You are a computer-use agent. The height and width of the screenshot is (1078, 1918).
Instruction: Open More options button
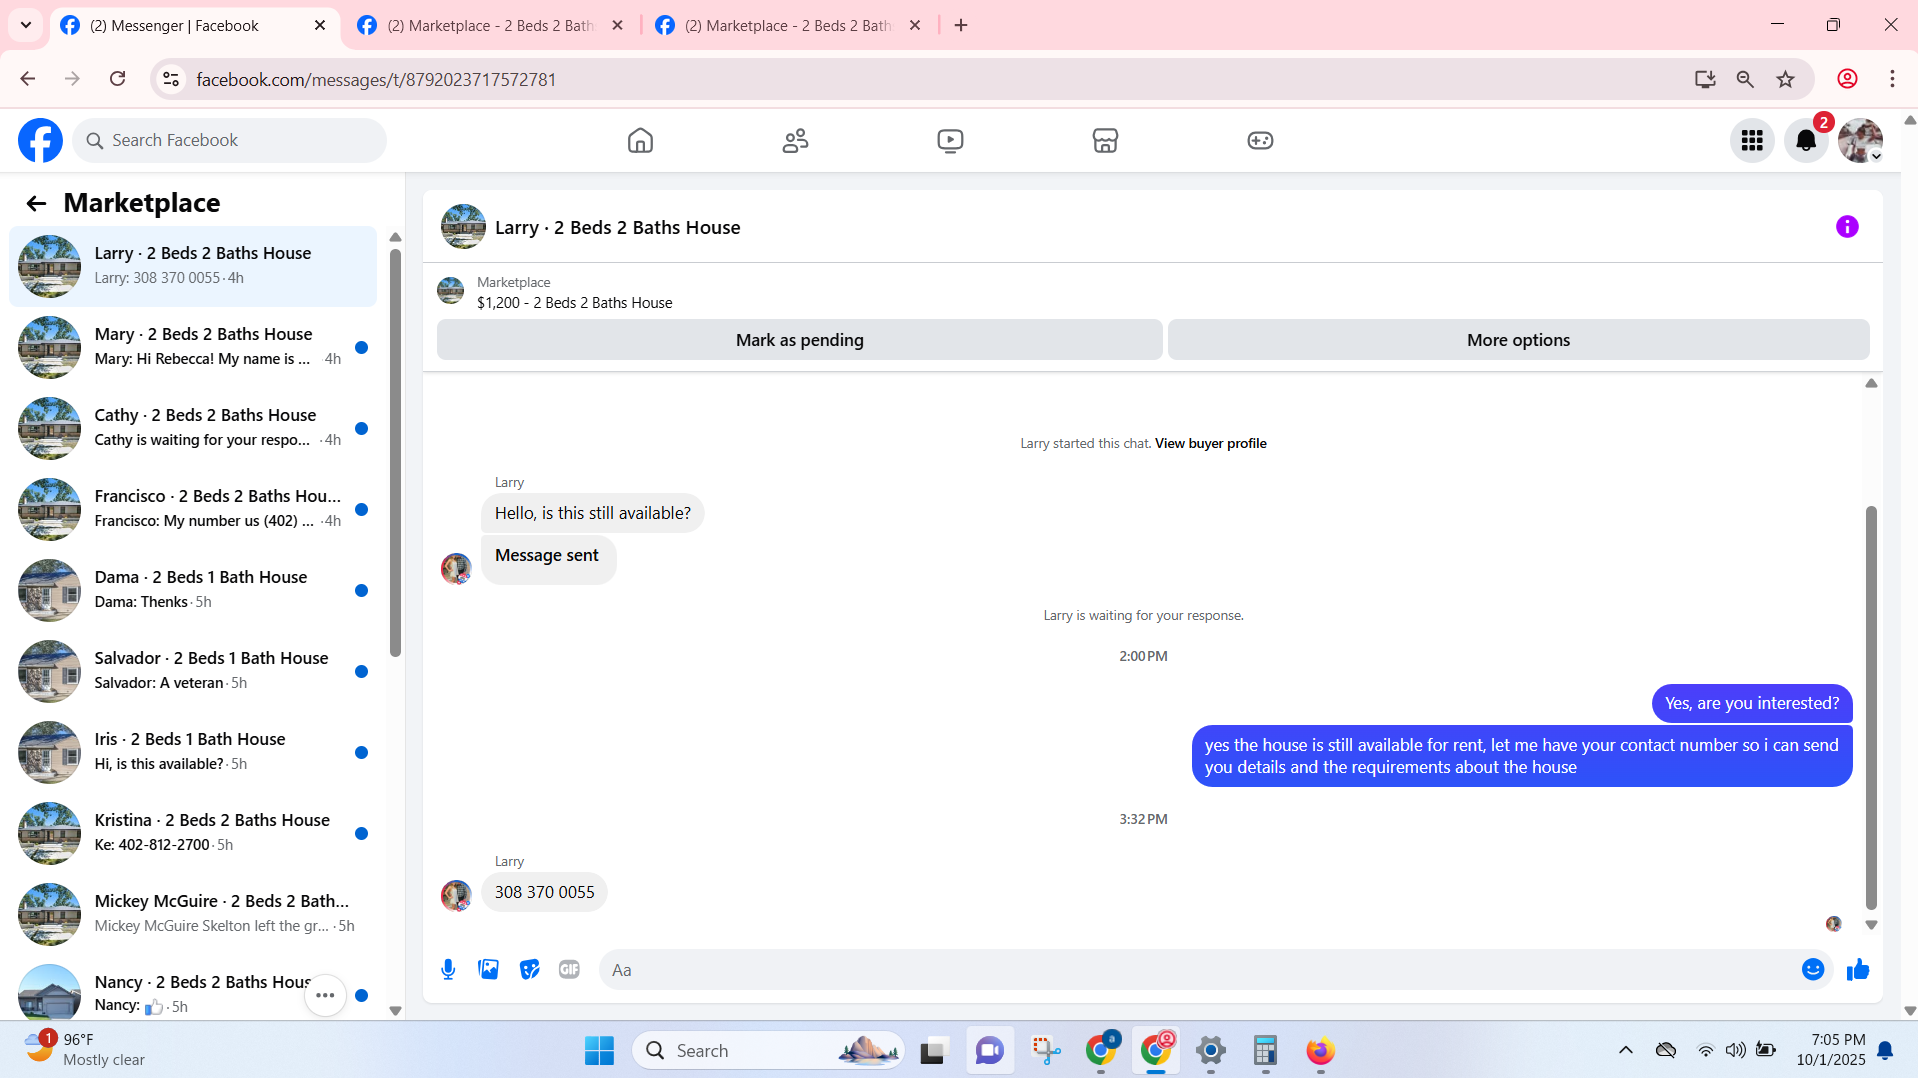[x=1518, y=340]
